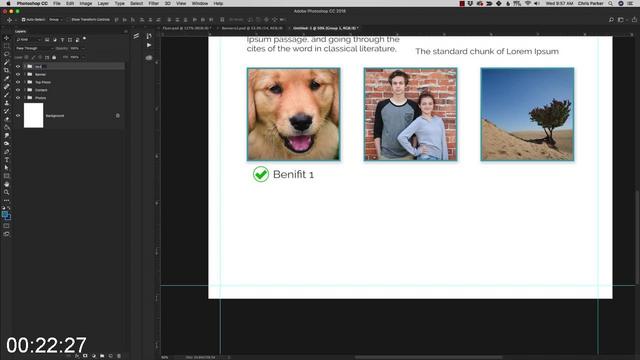Click the desert tree photo on canvas
640x360 pixels.
[x=527, y=114]
